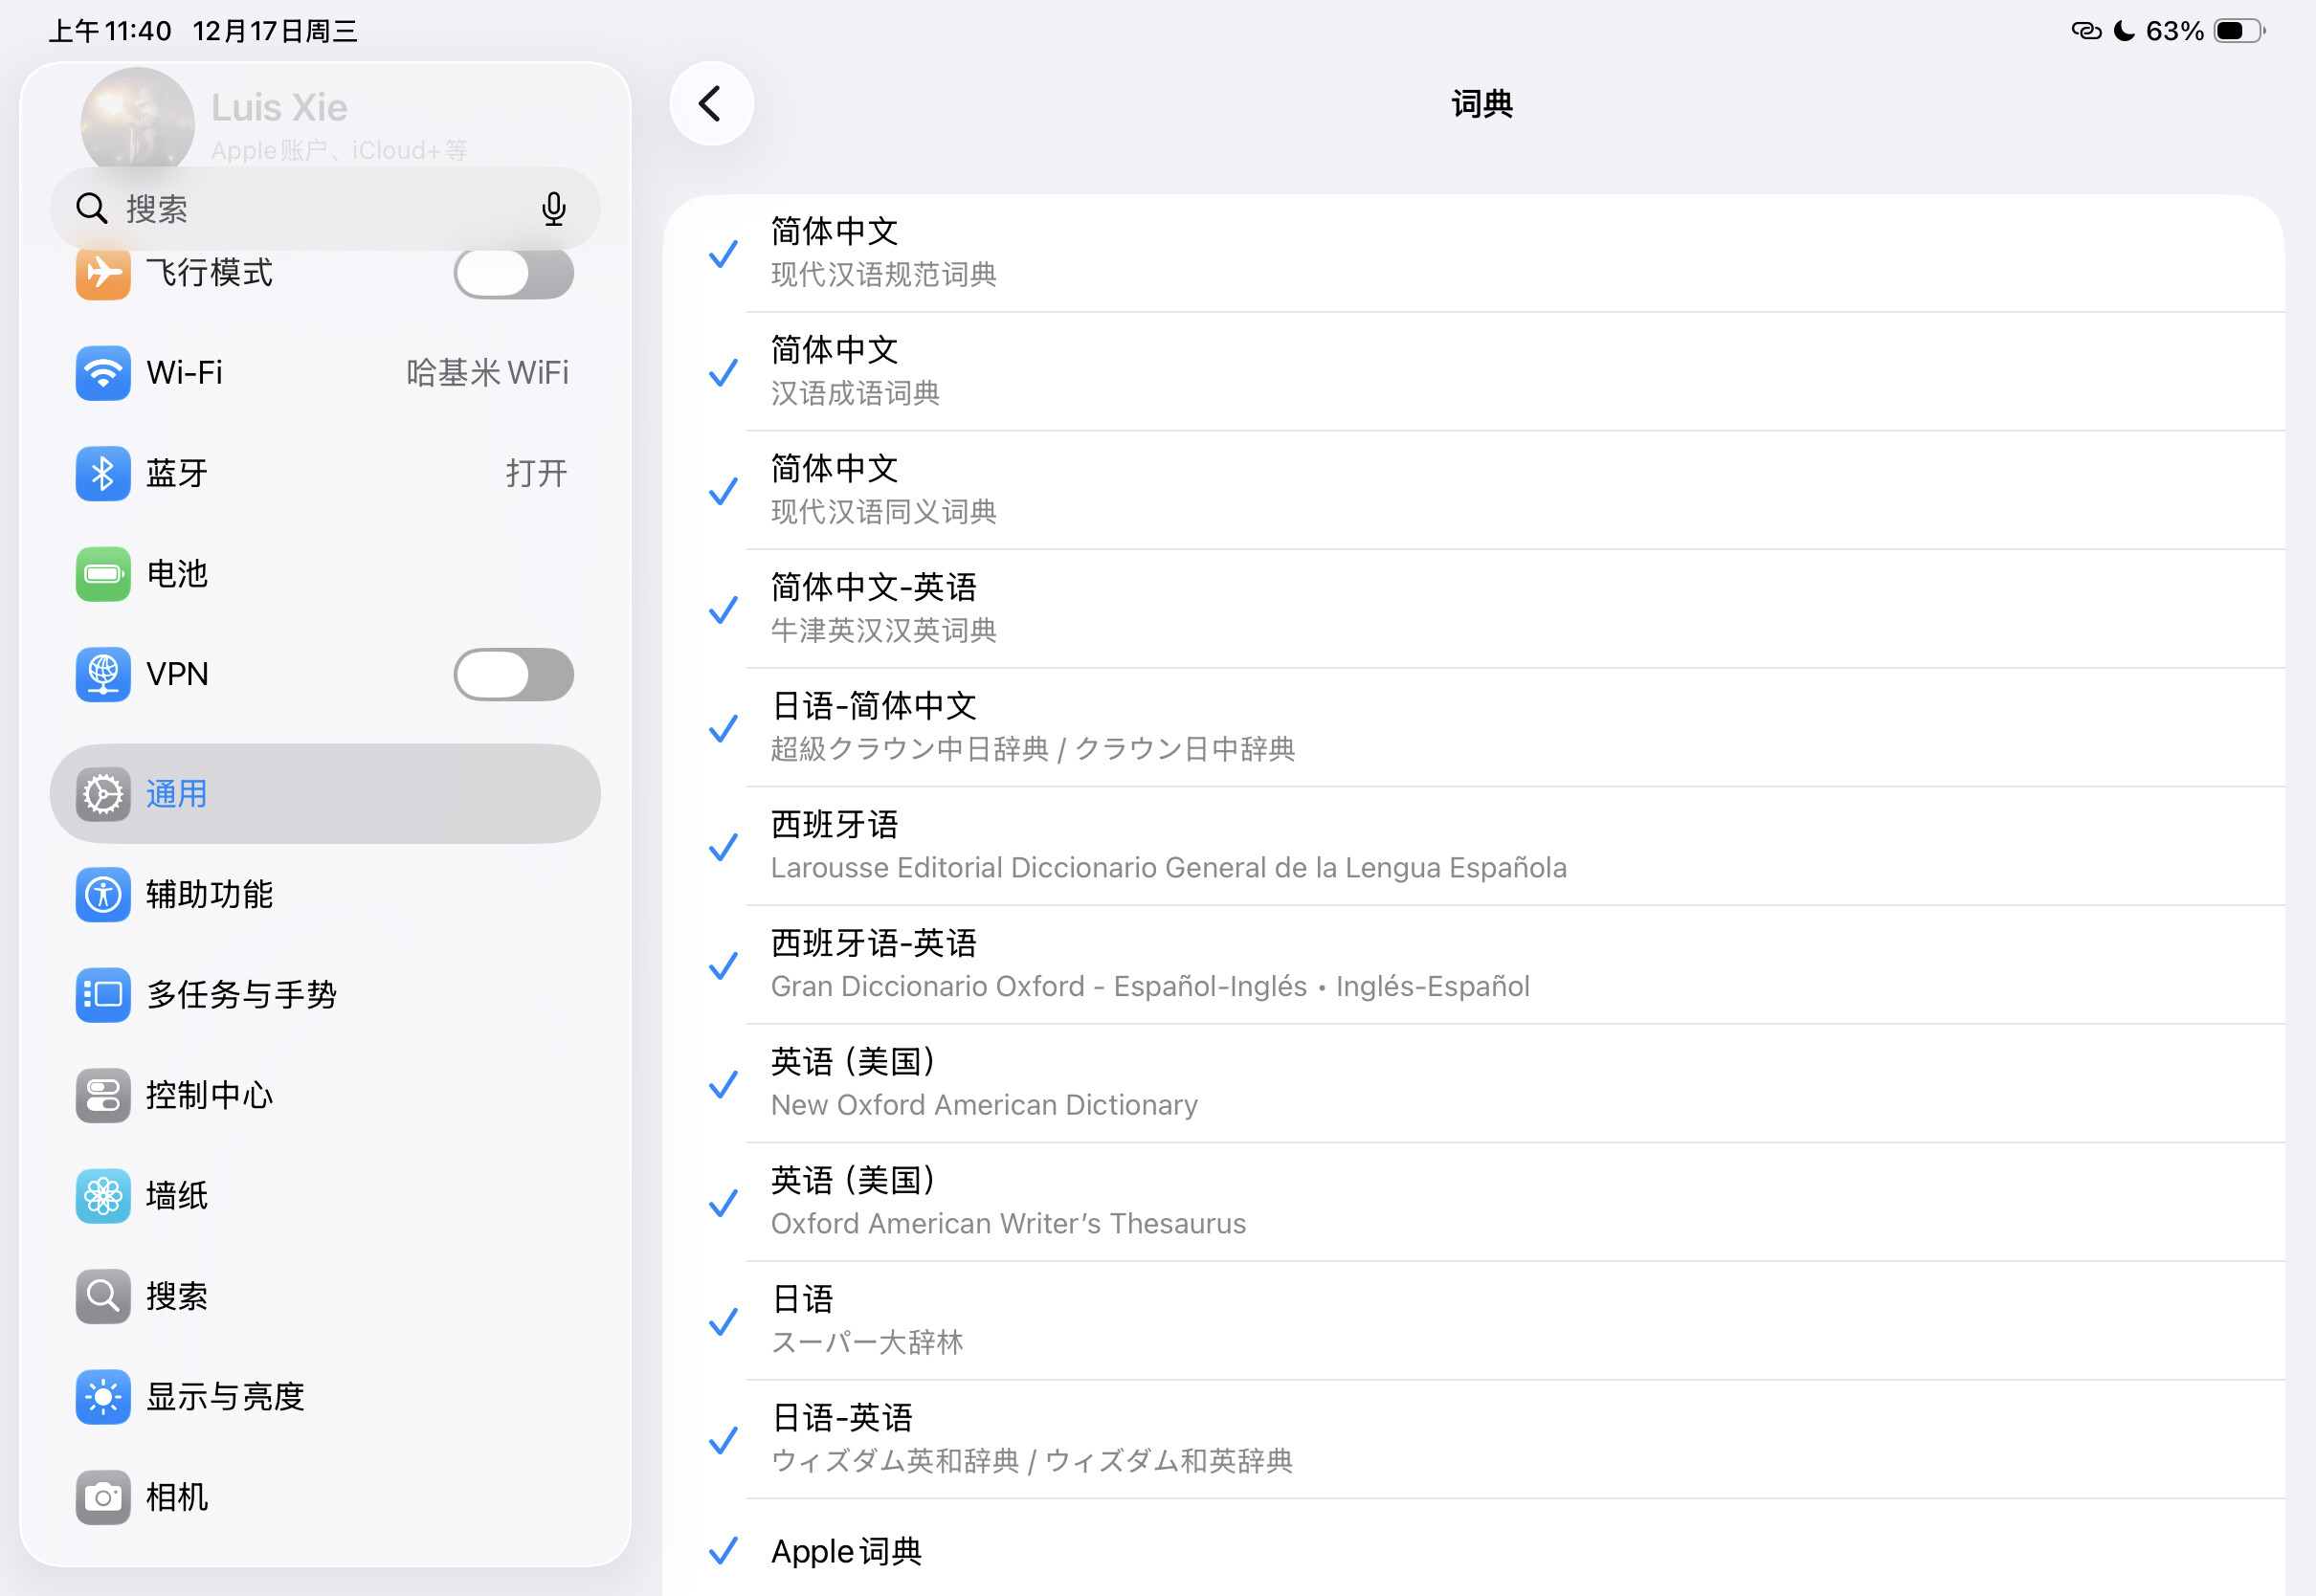Open the Accessibility icon entry
Screen dimensions: 2316x1596
pos(103,894)
